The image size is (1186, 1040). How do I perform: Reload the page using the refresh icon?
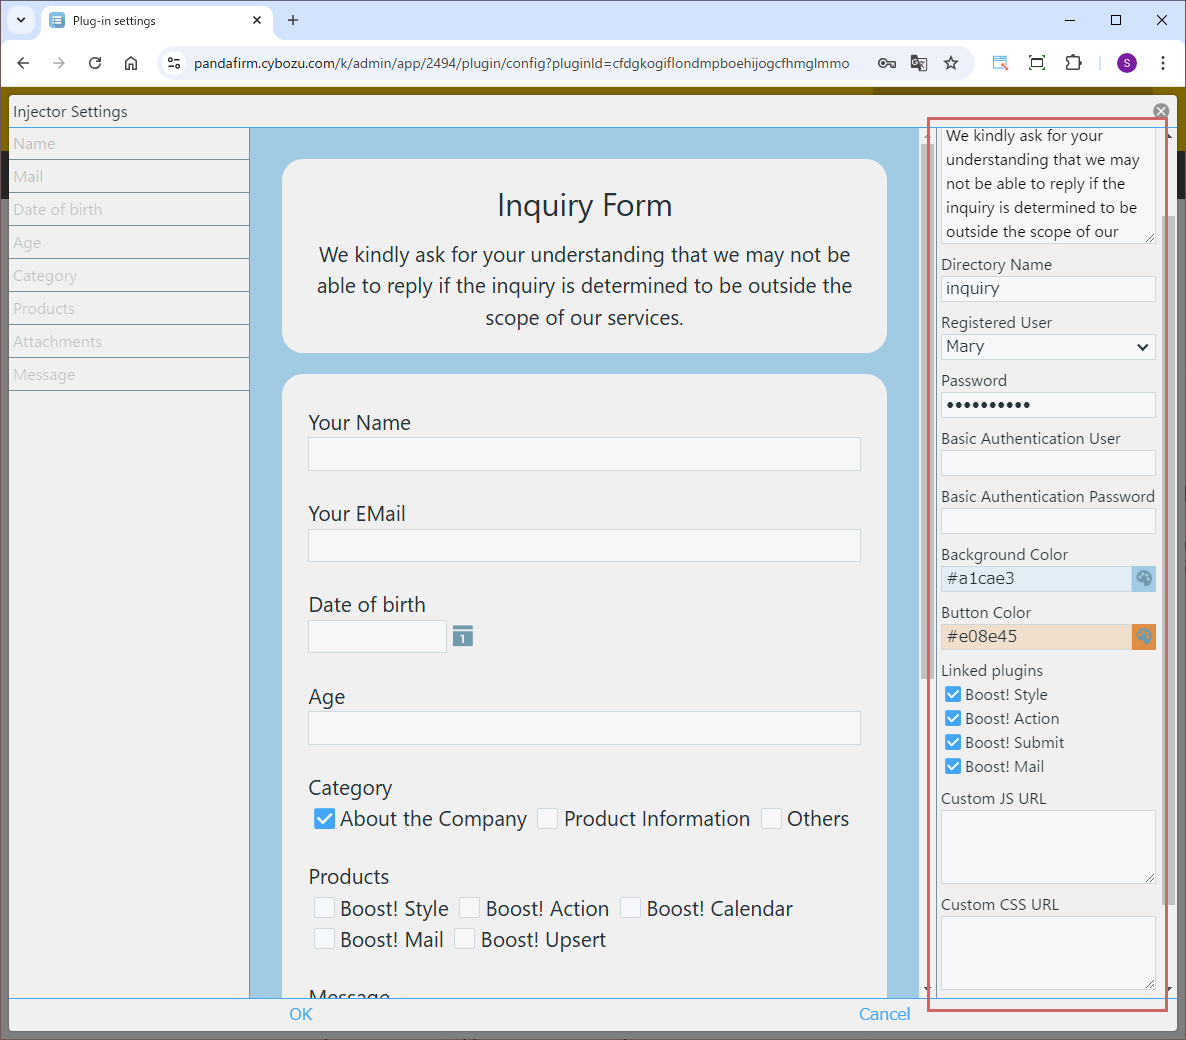(95, 63)
